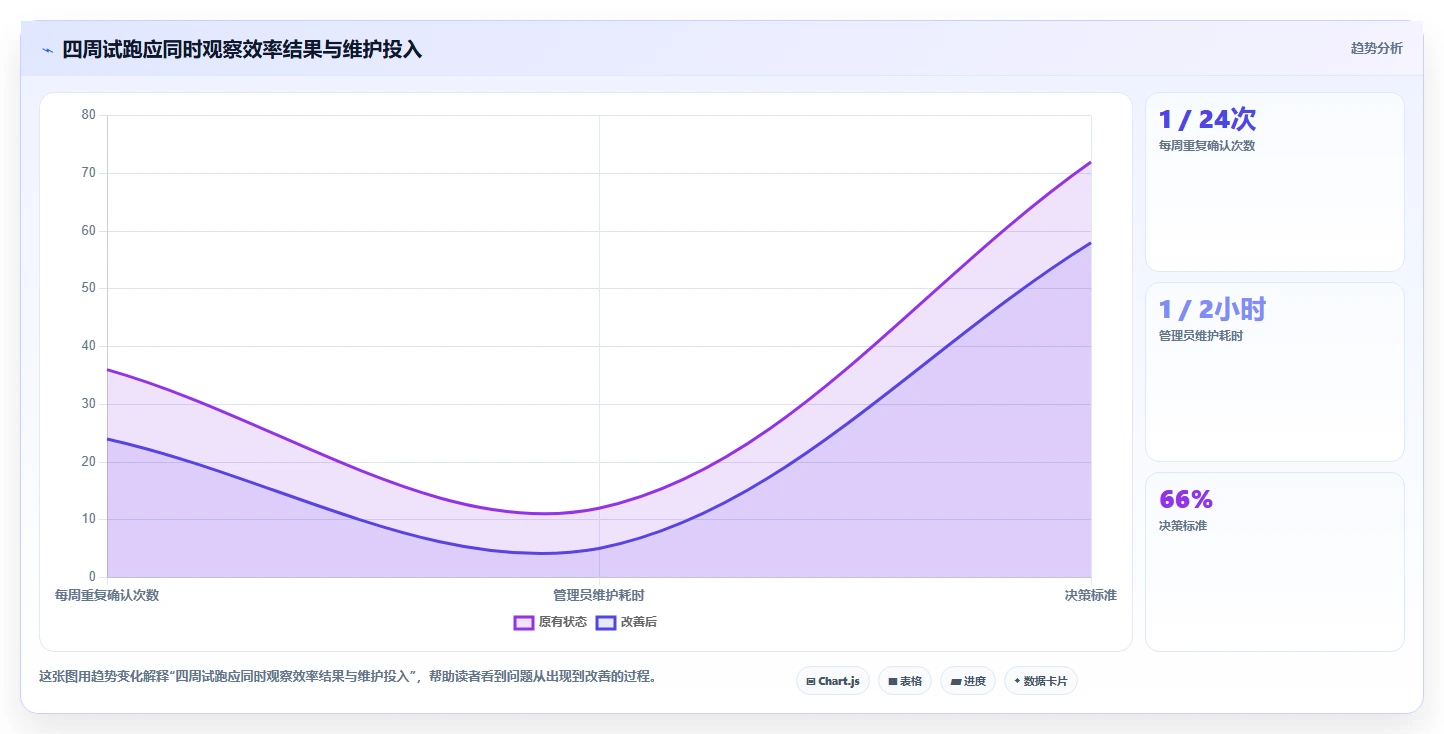Click the trend icon beside the chart title

[x=47, y=50]
